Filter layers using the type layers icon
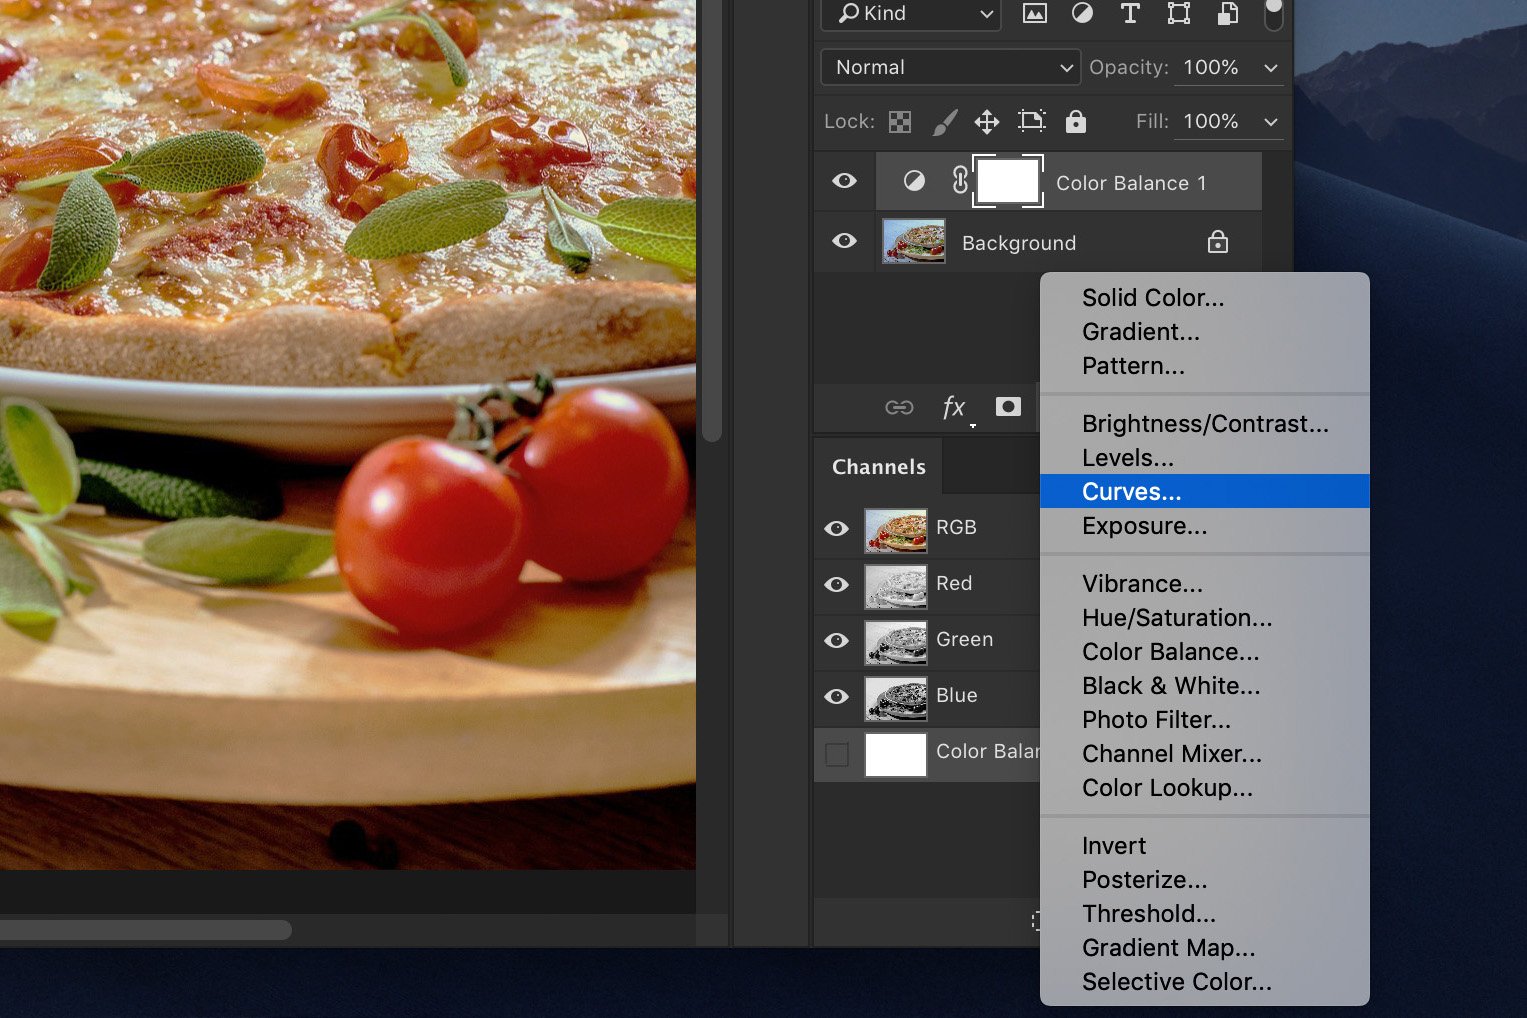Image resolution: width=1527 pixels, height=1018 pixels. click(x=1130, y=14)
